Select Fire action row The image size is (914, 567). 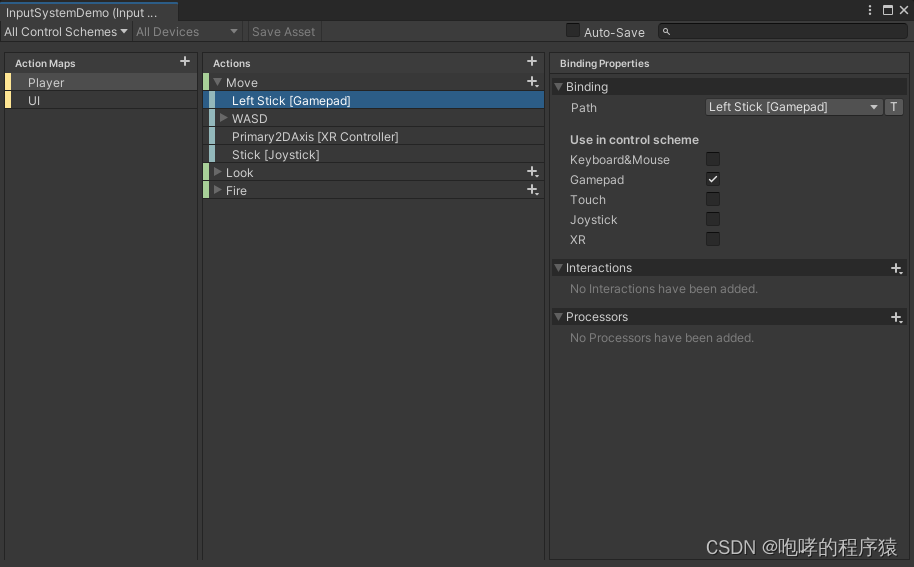click(x=374, y=191)
